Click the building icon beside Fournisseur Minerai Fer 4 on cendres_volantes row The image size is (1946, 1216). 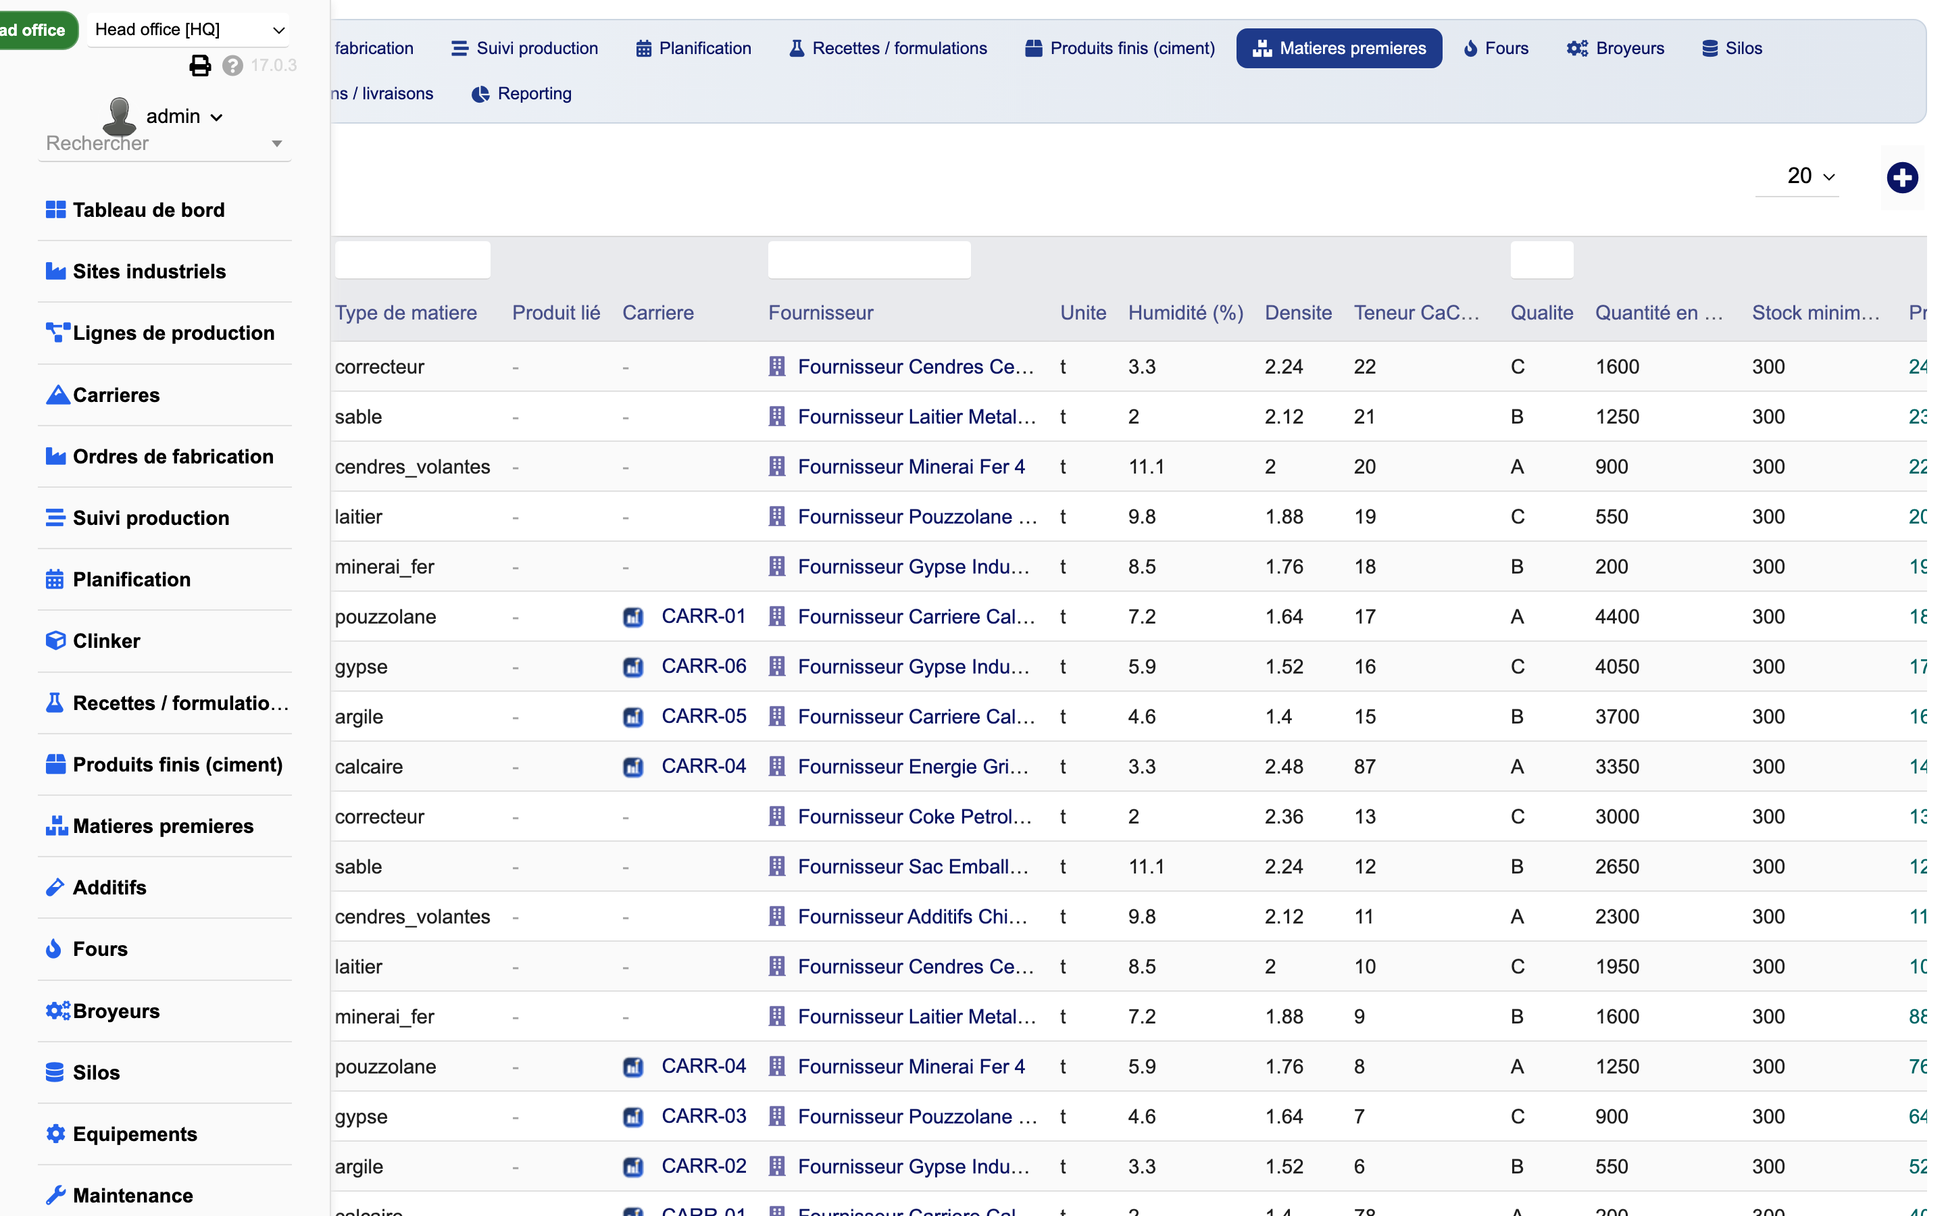(777, 466)
